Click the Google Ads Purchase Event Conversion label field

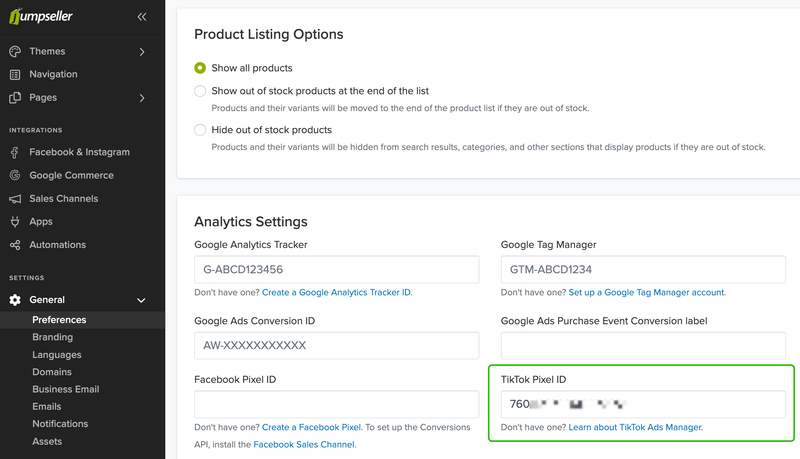point(643,345)
